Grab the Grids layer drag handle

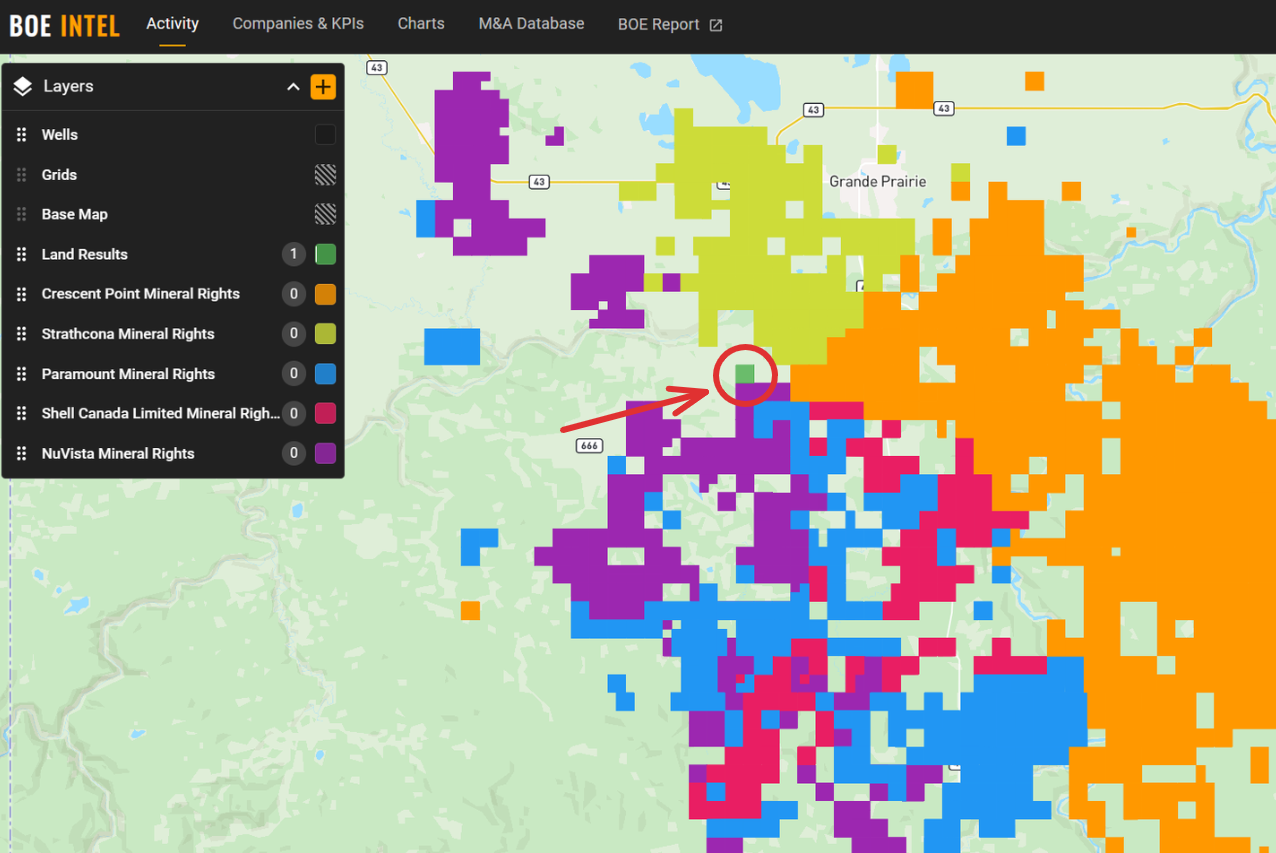(22, 175)
